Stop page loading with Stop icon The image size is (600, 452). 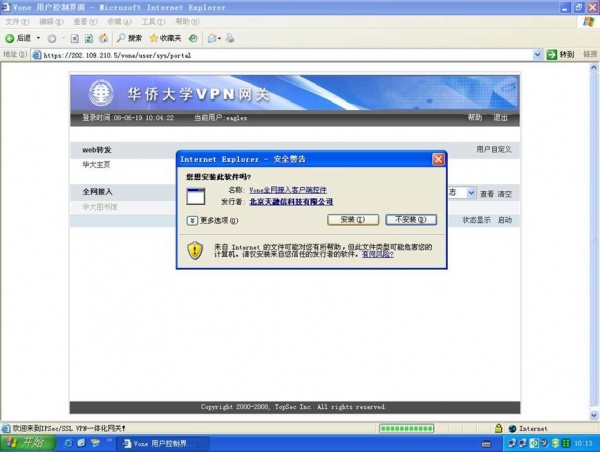75,38
